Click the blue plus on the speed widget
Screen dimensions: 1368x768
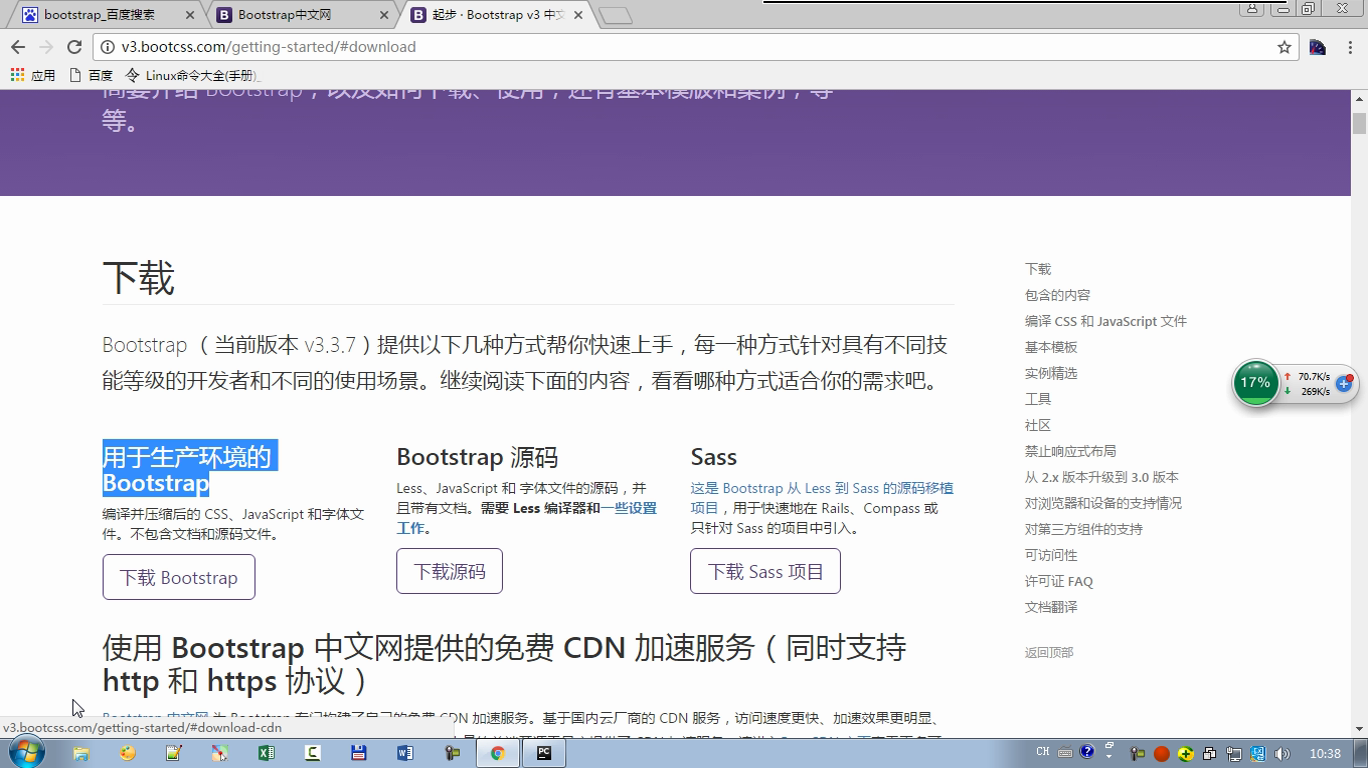point(1344,384)
